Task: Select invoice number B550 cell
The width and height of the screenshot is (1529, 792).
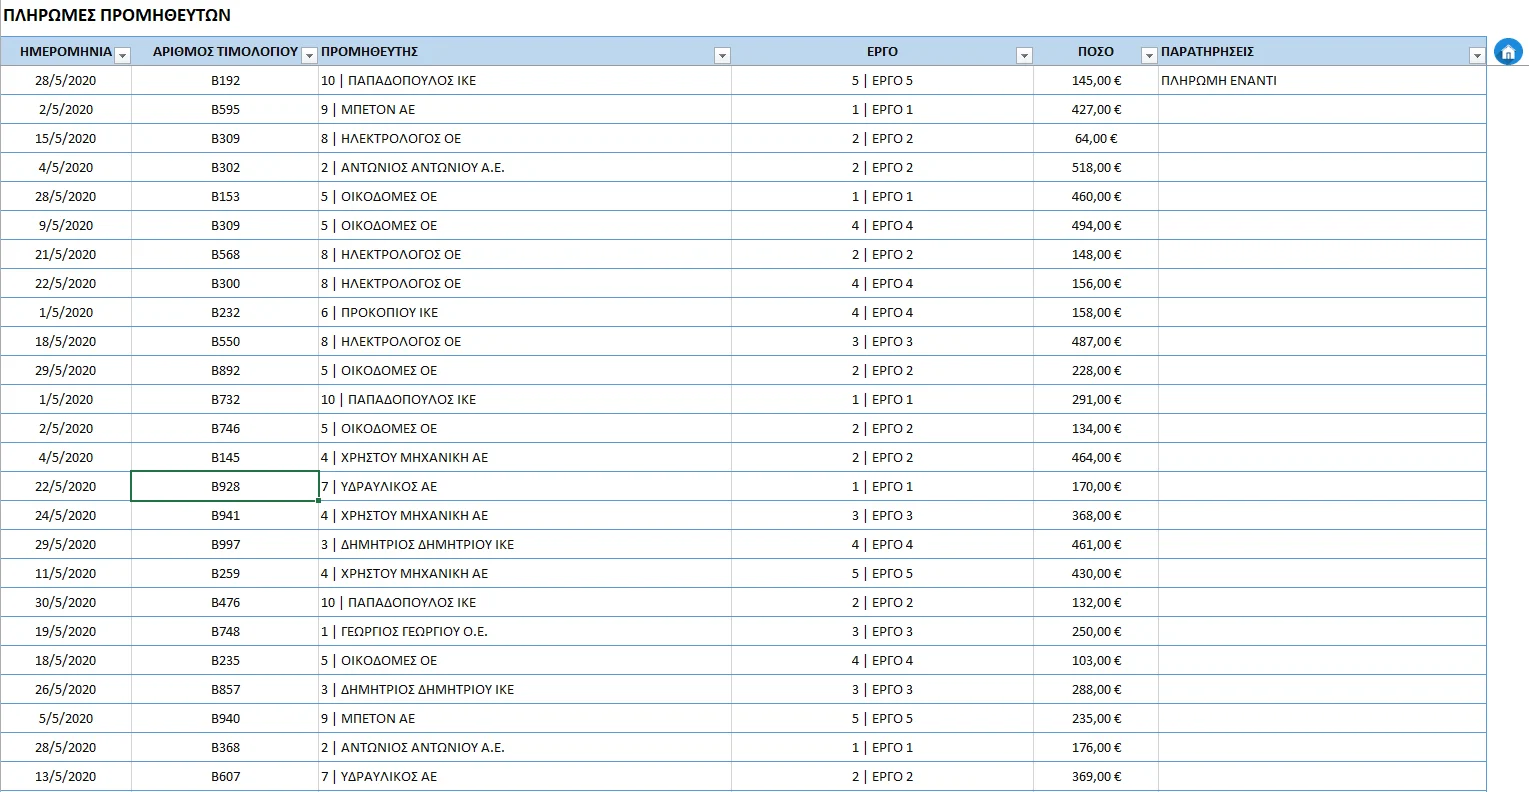Action: pyautogui.click(x=225, y=341)
